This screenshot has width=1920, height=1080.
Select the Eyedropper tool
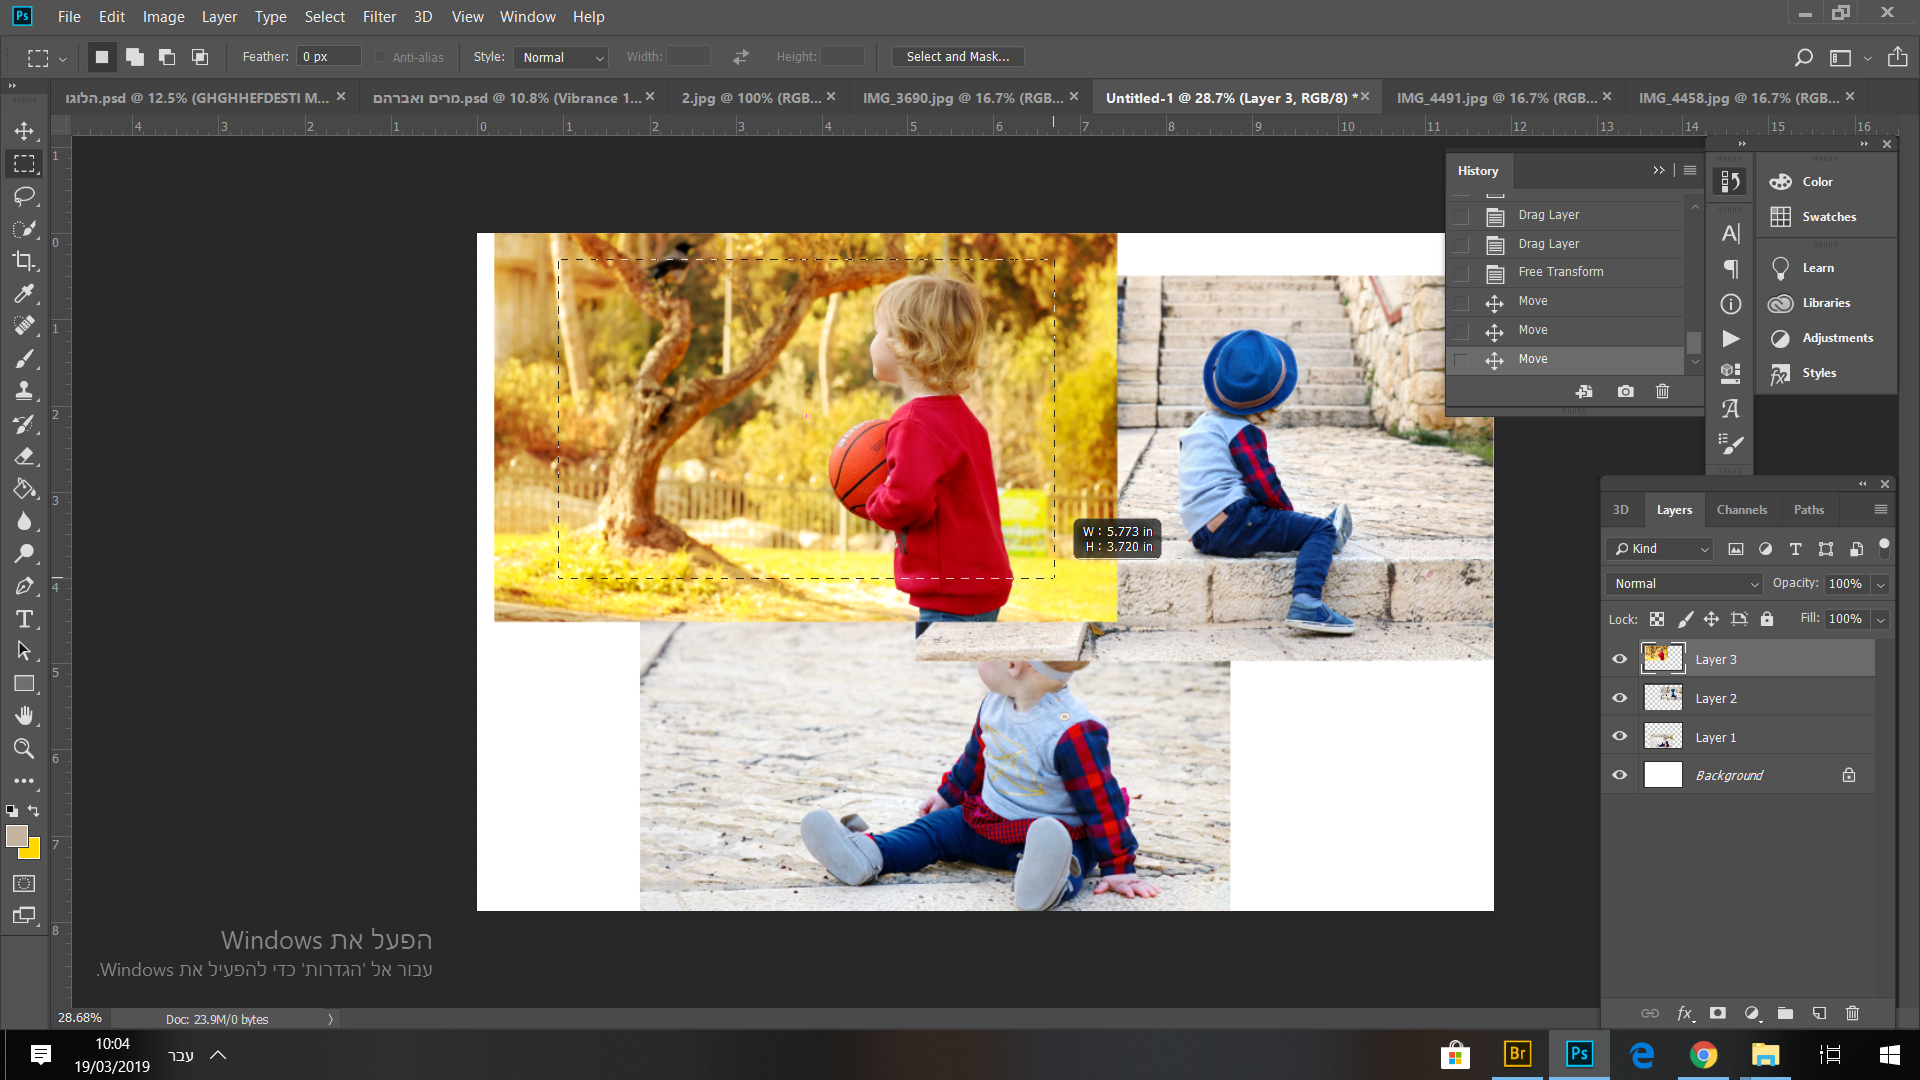tap(24, 293)
